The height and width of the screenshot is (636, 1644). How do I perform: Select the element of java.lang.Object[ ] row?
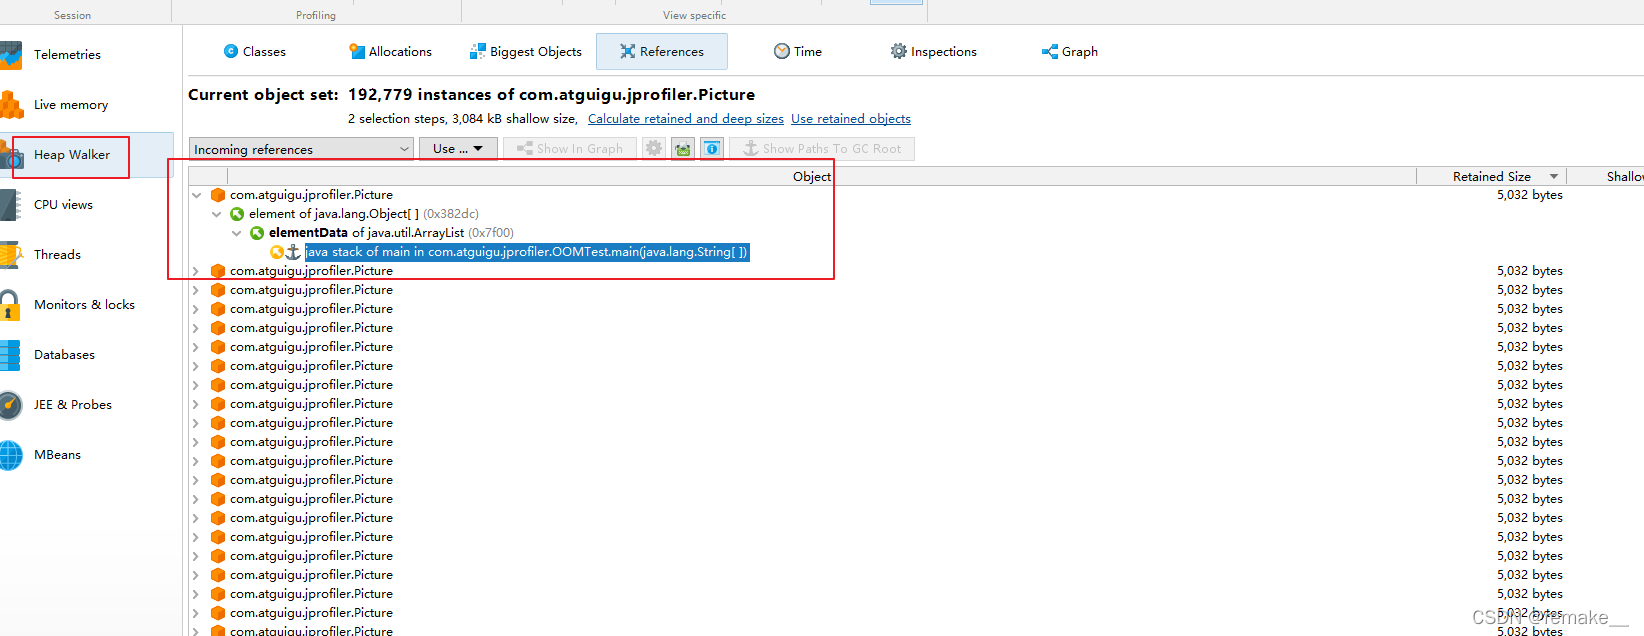pyautogui.click(x=364, y=214)
